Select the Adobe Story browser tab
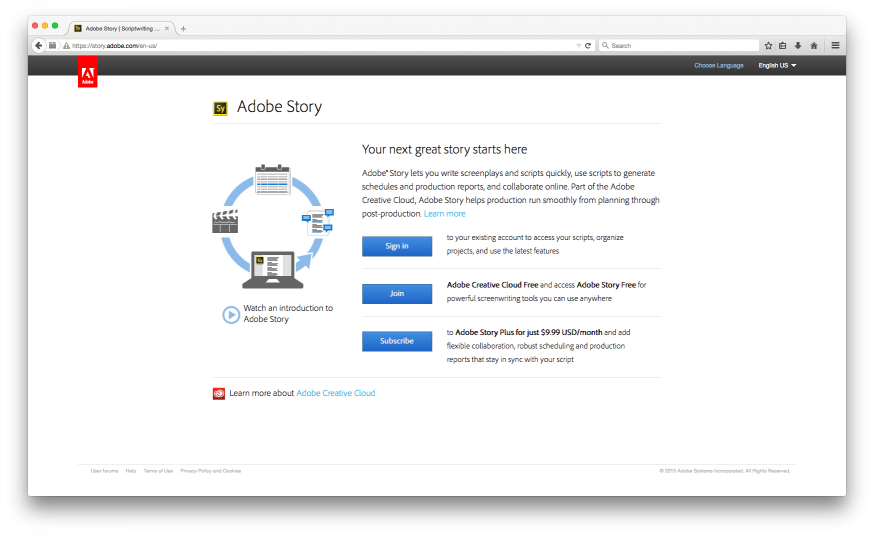The image size is (874, 536). tap(122, 28)
